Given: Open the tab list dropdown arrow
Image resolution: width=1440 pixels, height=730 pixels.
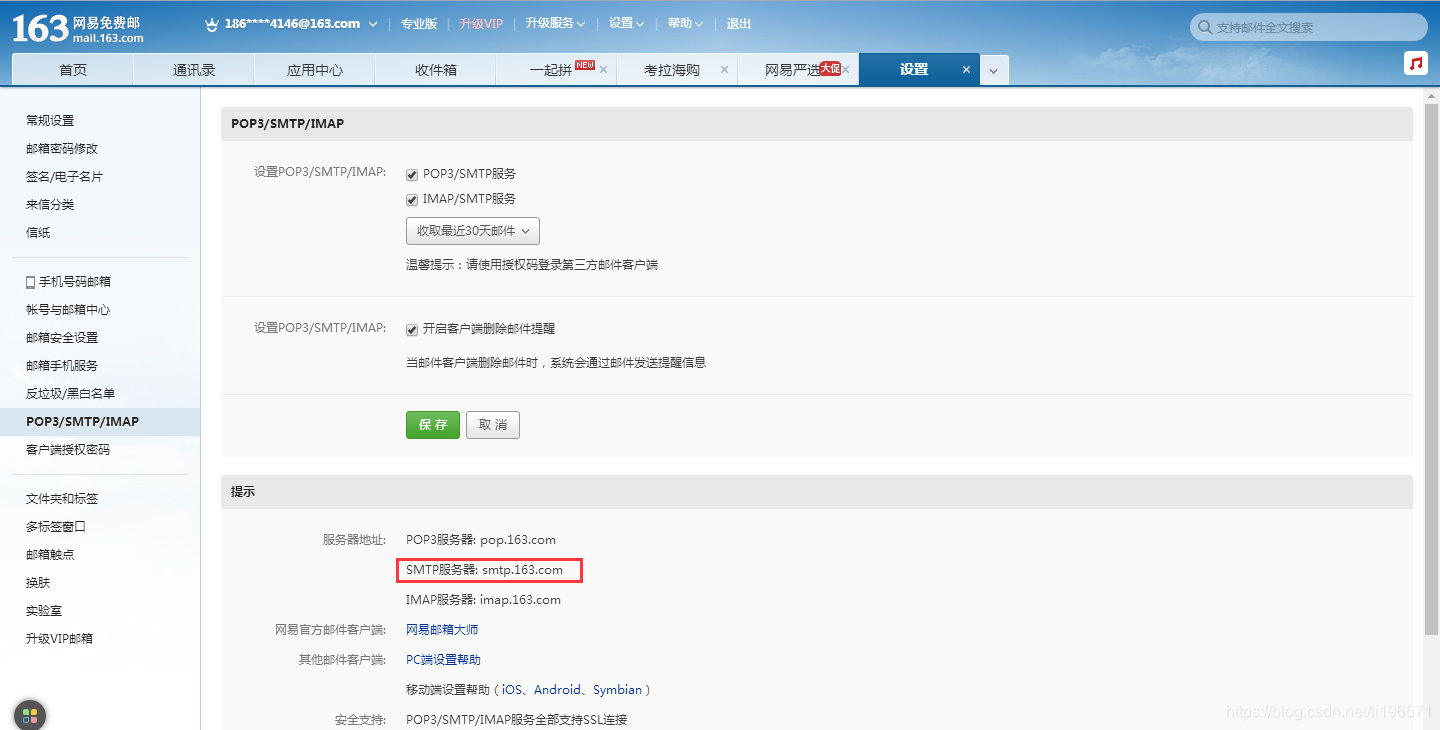Looking at the screenshot, I should pyautogui.click(x=994, y=70).
